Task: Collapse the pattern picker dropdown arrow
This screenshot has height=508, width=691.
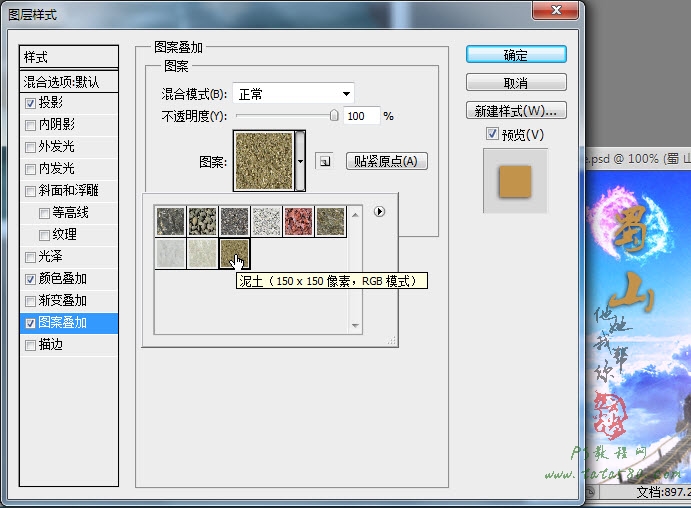Action: pos(300,161)
